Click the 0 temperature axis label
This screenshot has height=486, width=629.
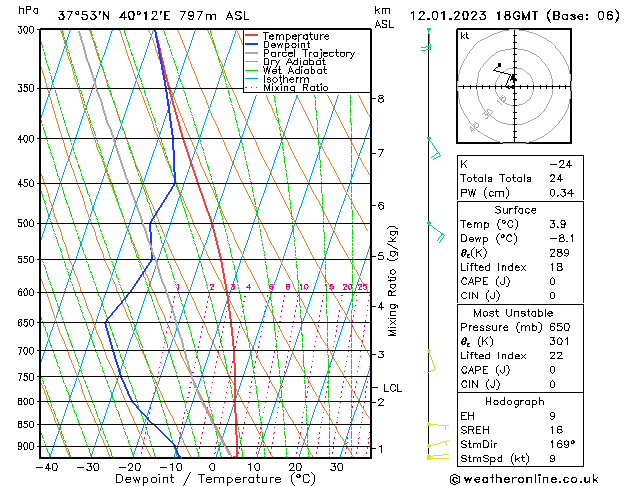click(x=212, y=467)
